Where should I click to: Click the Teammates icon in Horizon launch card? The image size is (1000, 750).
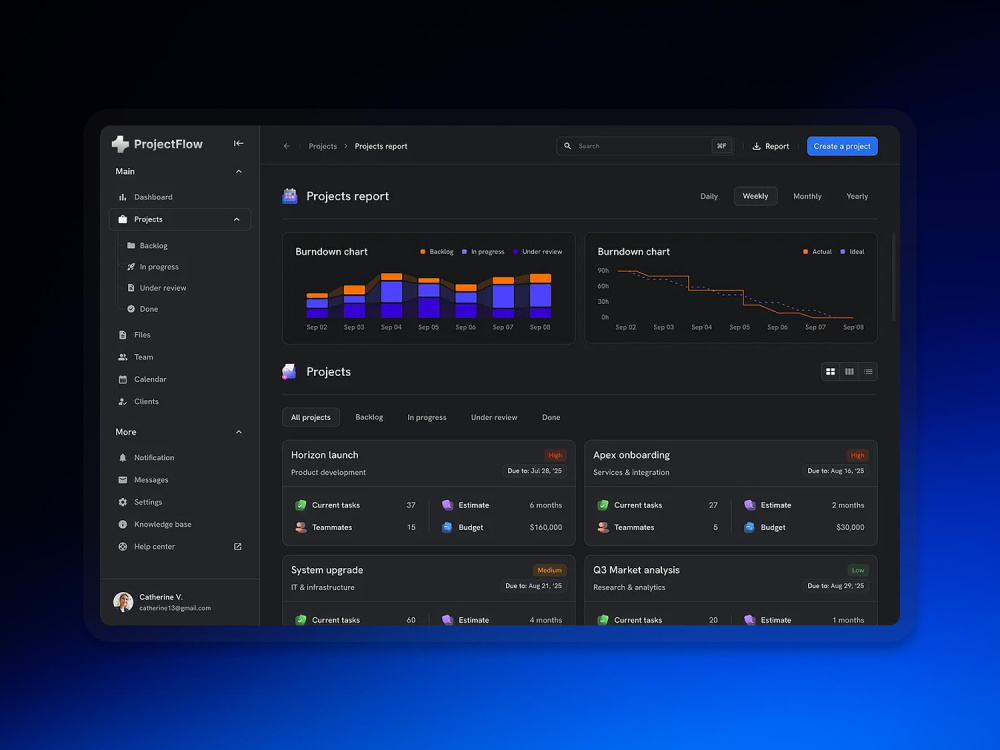pyautogui.click(x=301, y=527)
